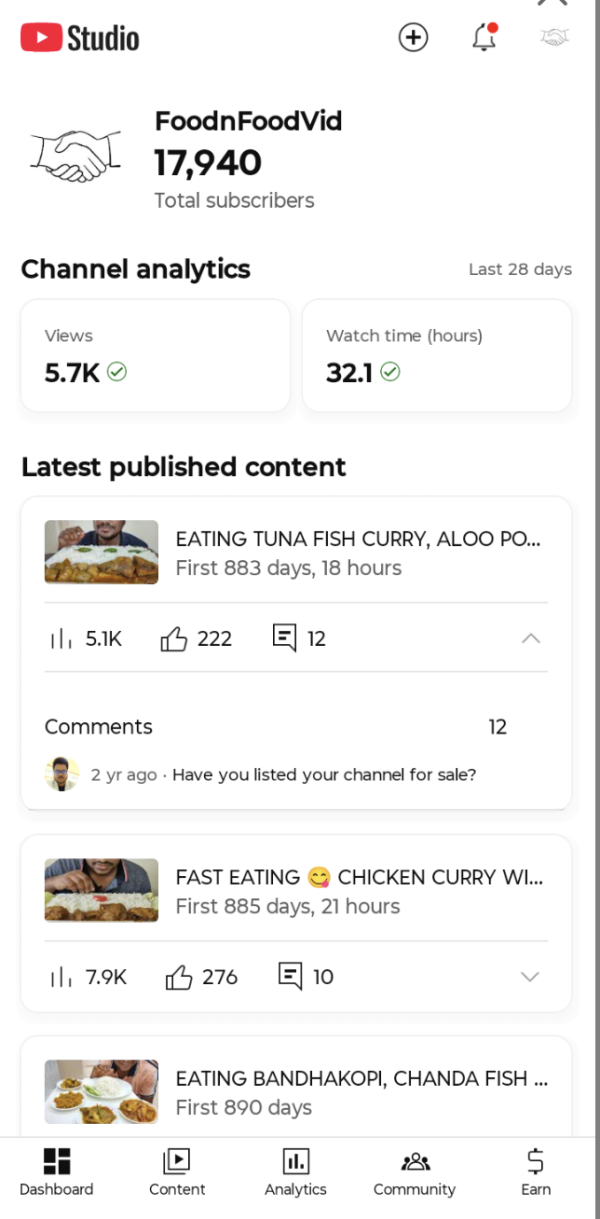Click the YouTube Studio logo
The image size is (600, 1219).
(80, 38)
